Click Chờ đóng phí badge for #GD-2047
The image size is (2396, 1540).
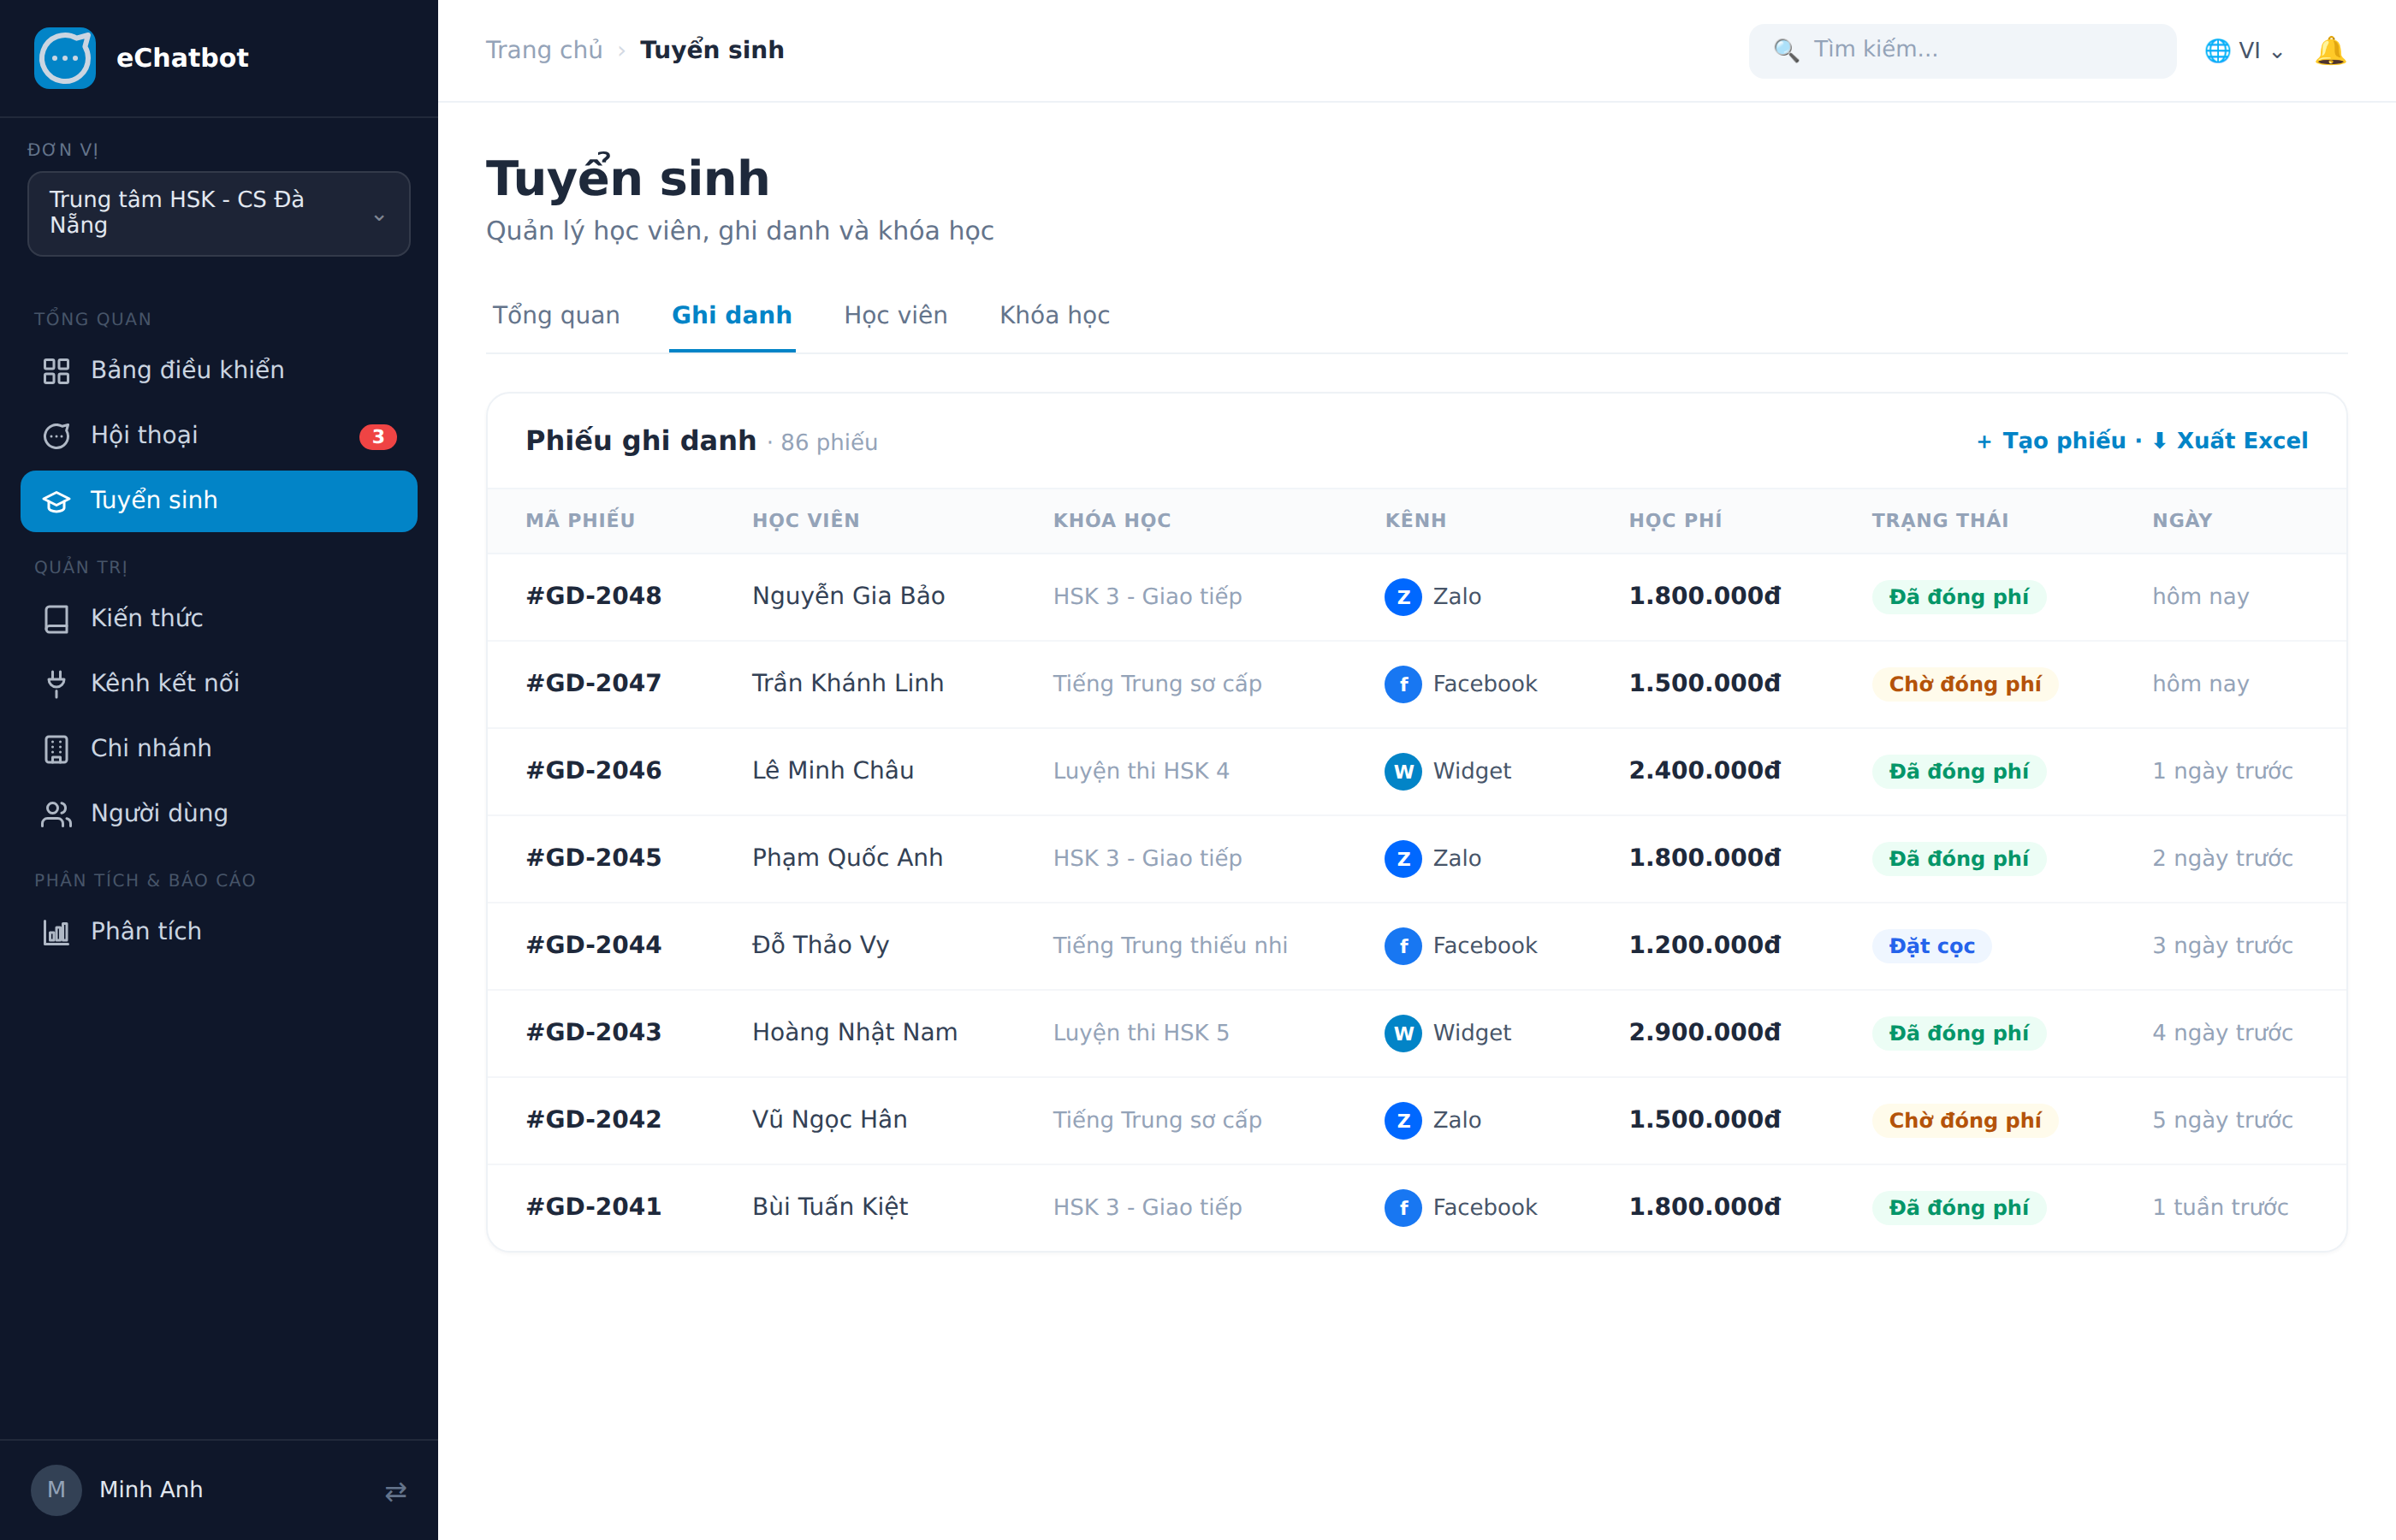tap(1964, 684)
